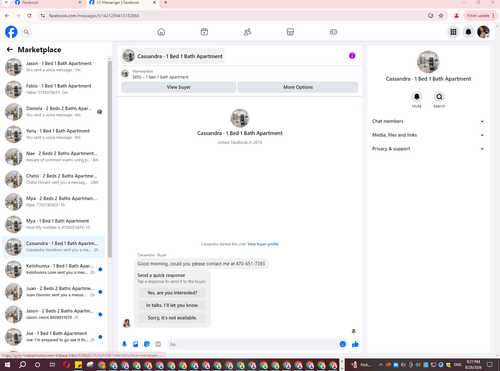Search in the Cassandra conversation
The height and width of the screenshot is (371, 500).
[439, 97]
